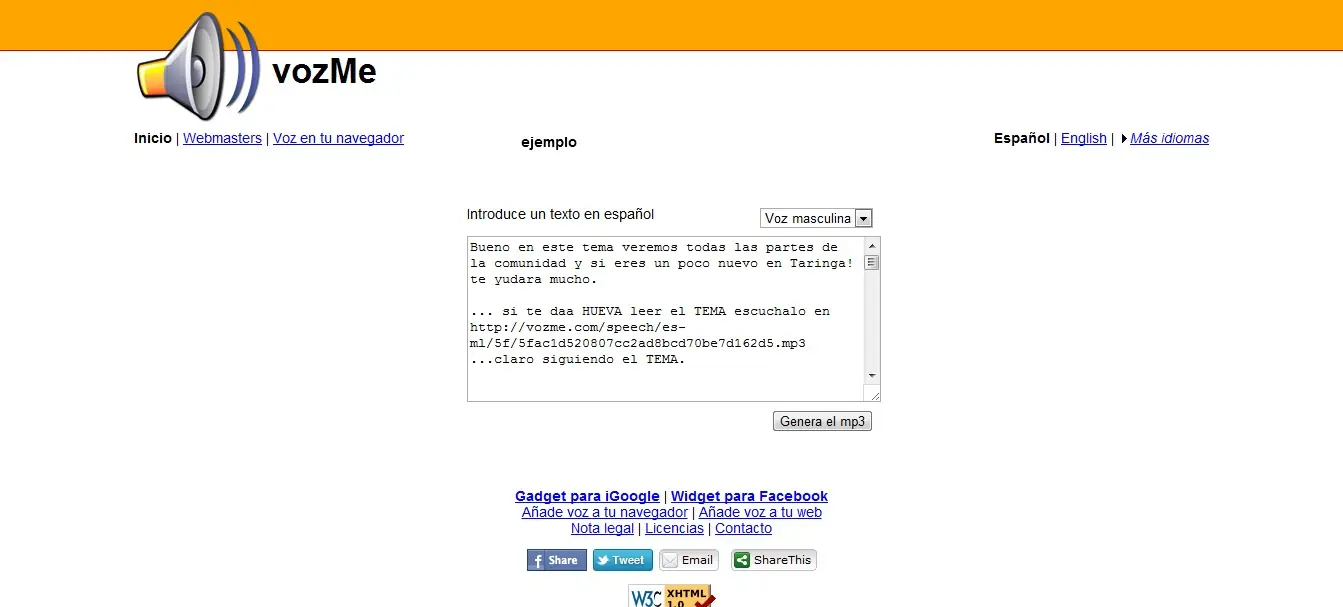The image size is (1343, 607).
Task: Open Widget para Facebook link
Action: [749, 496]
